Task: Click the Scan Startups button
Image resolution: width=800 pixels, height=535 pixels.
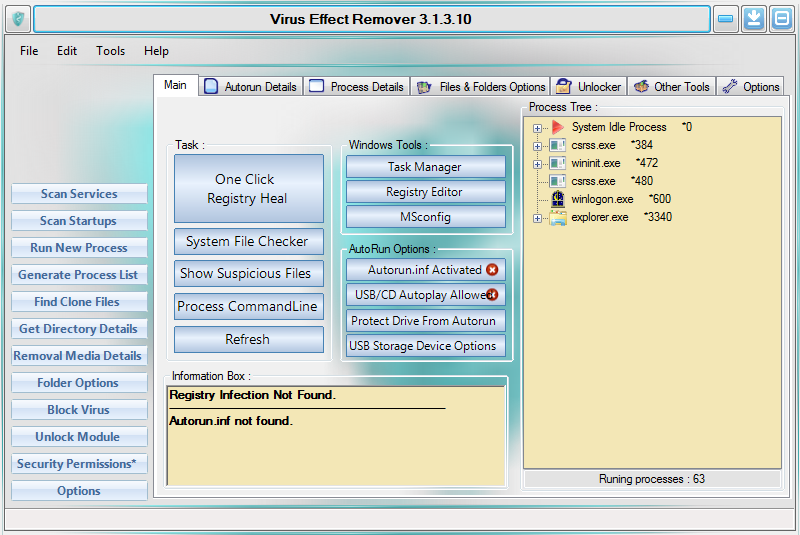Action: tap(79, 221)
